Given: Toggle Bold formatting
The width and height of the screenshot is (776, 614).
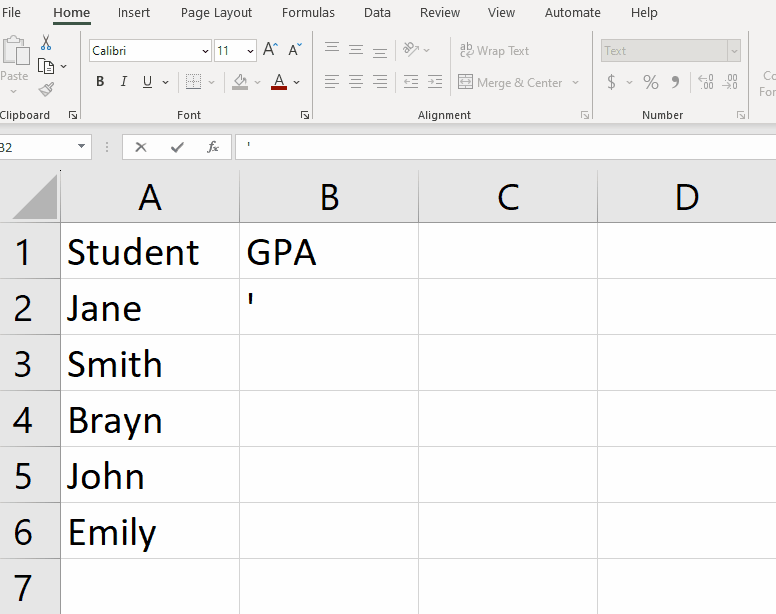Looking at the screenshot, I should [x=100, y=82].
